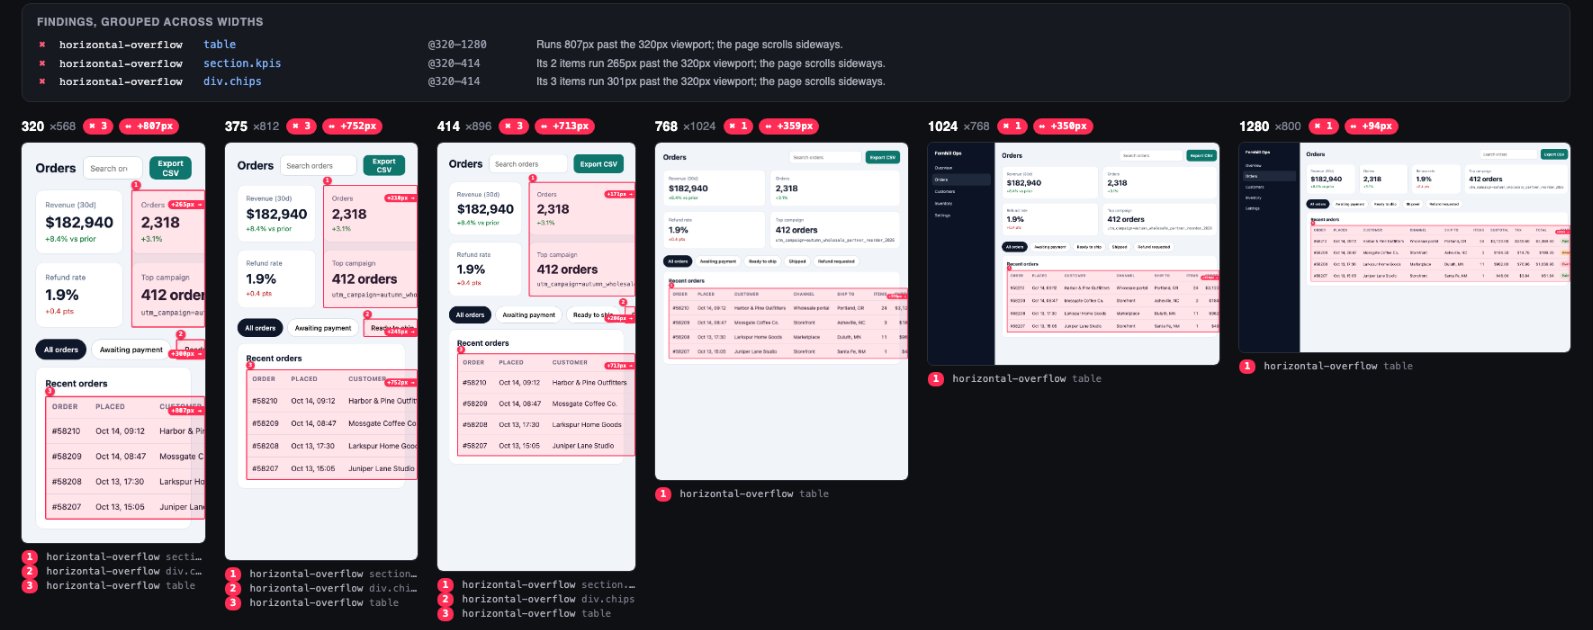1593x630 pixels.
Task: Click the error count badge beside 1024 ×768
Action: (x=1012, y=126)
